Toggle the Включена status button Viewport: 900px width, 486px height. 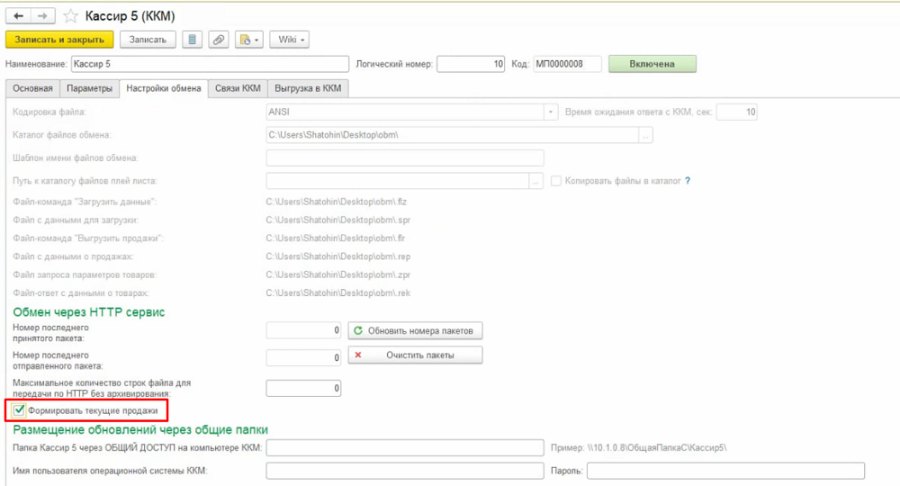point(652,64)
